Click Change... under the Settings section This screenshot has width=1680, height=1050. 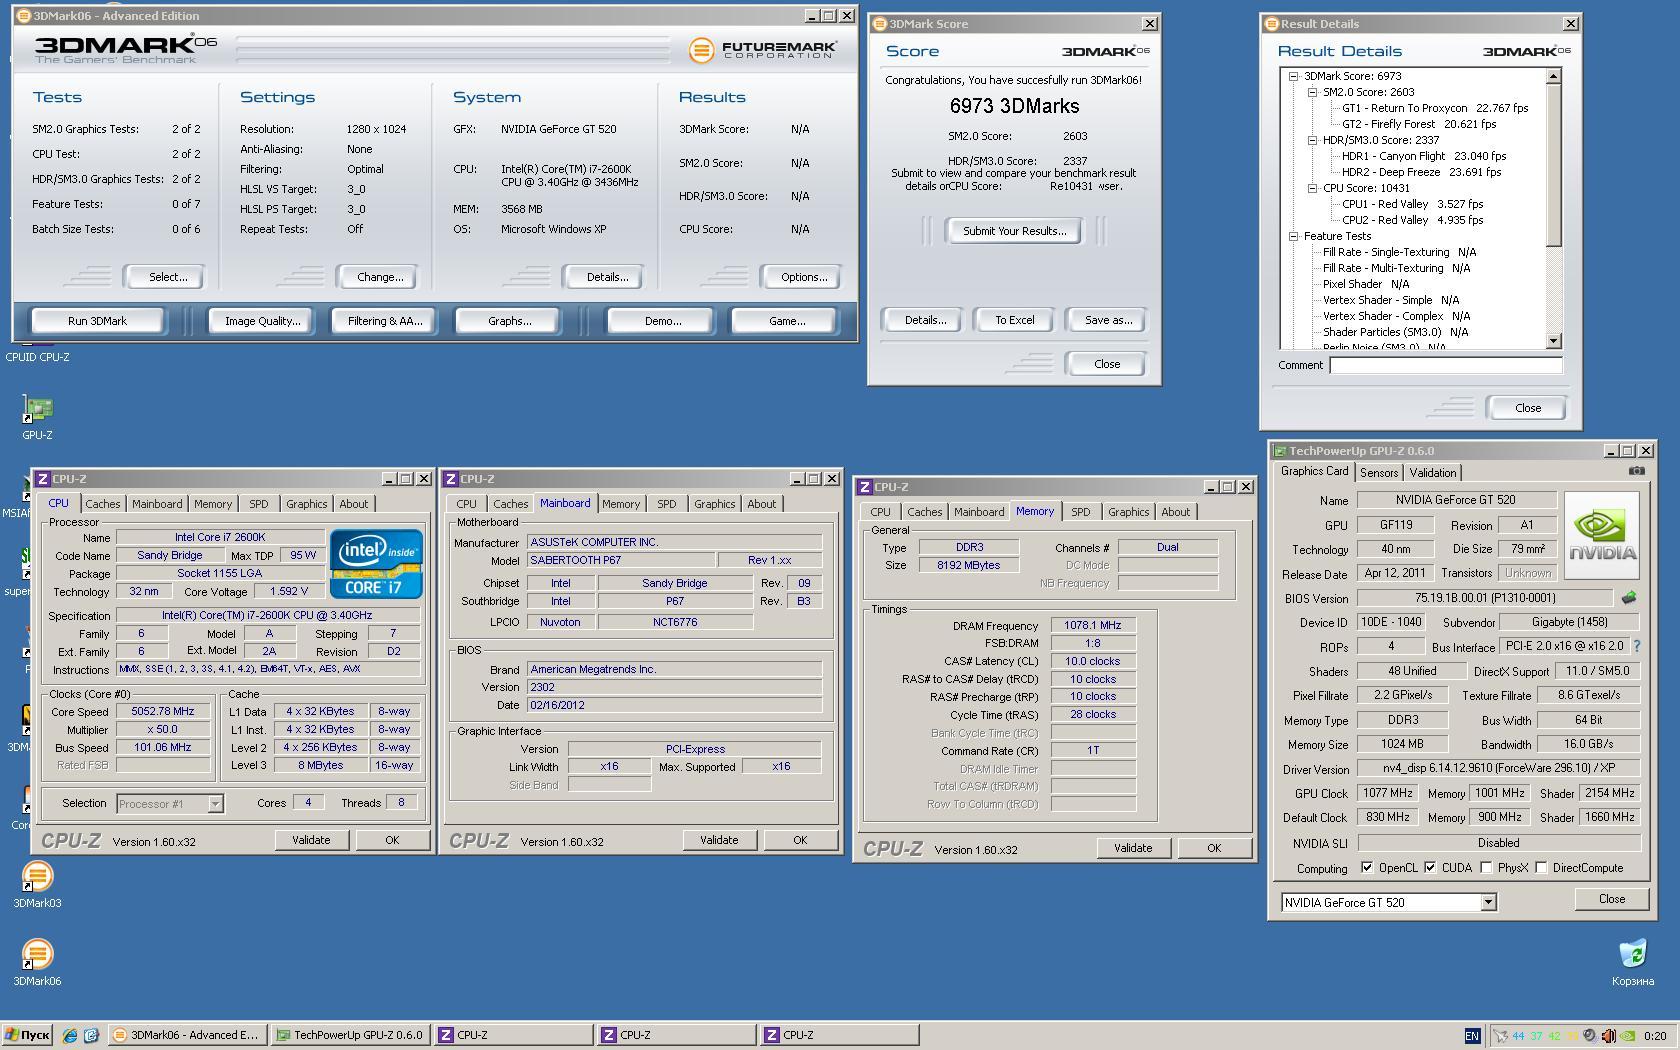pos(380,277)
